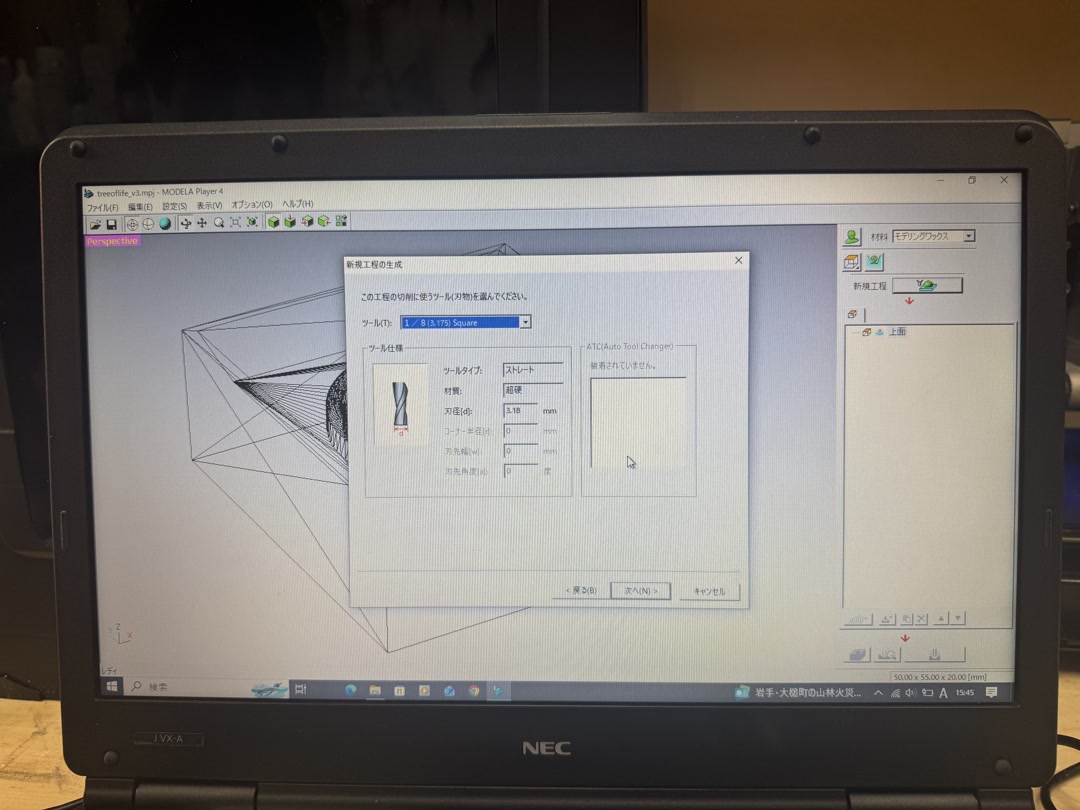
Task: Click the teal modeling form icon in right panel
Action: point(874,262)
